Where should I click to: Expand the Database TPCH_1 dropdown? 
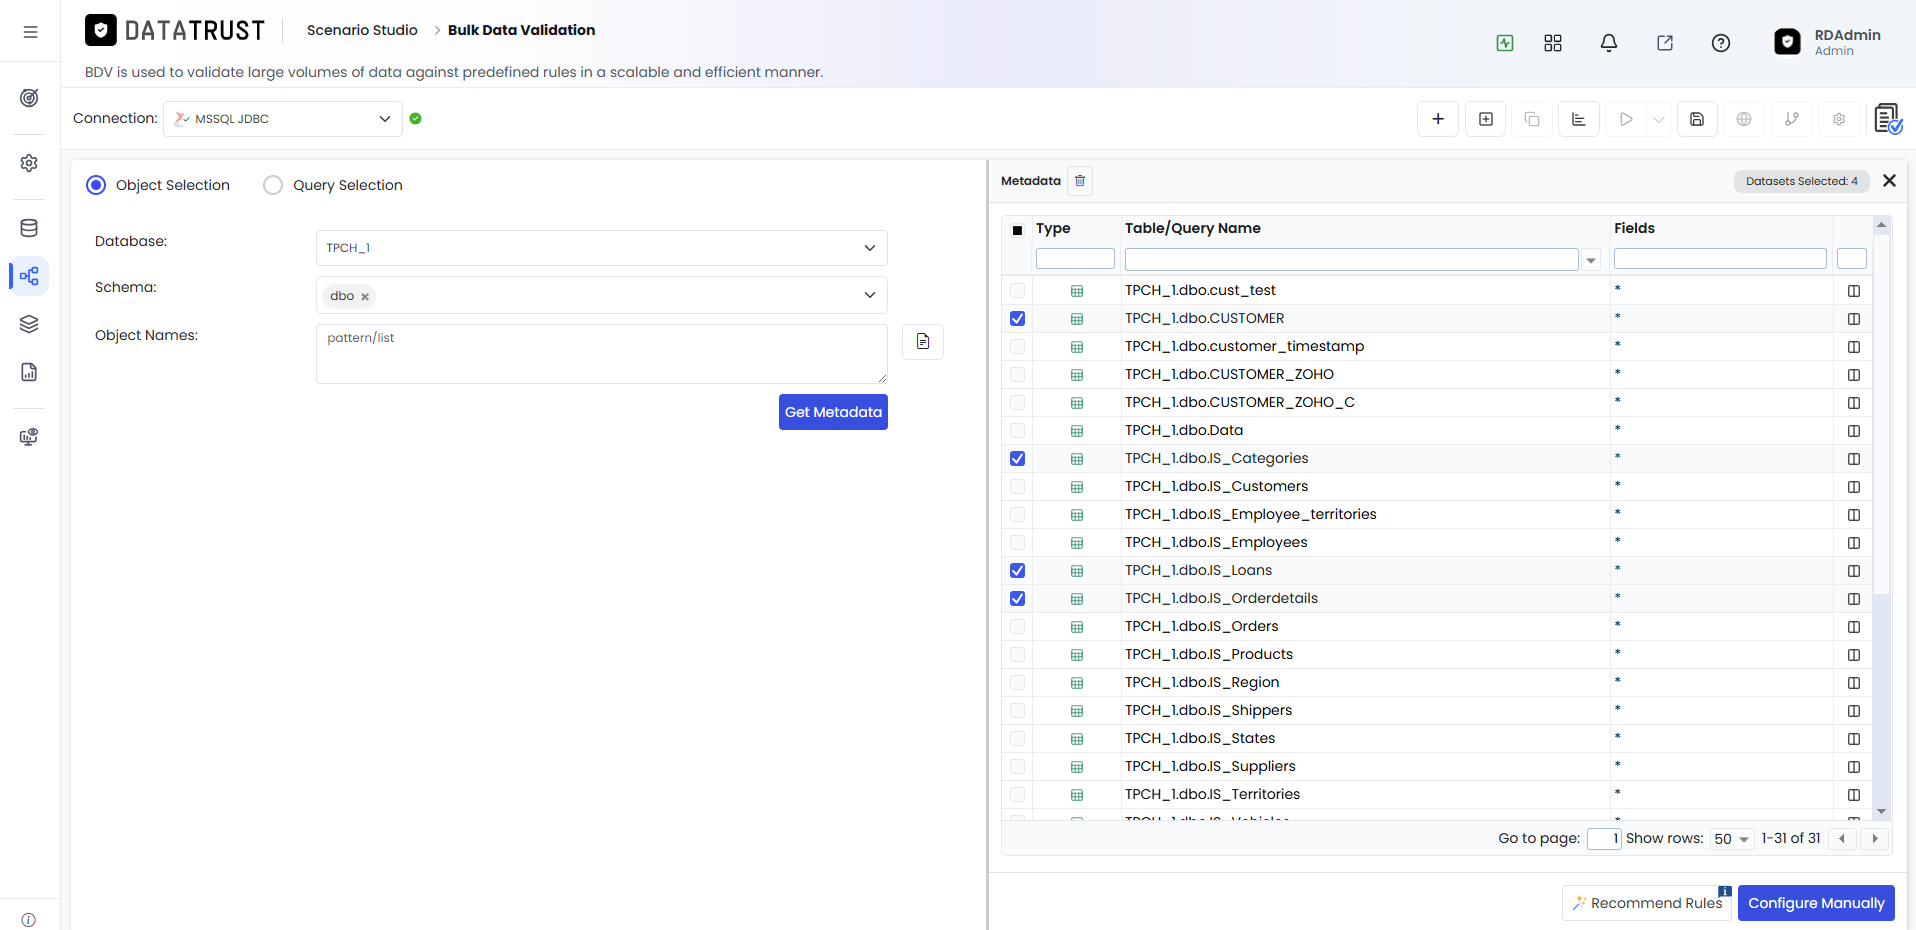coord(602,248)
